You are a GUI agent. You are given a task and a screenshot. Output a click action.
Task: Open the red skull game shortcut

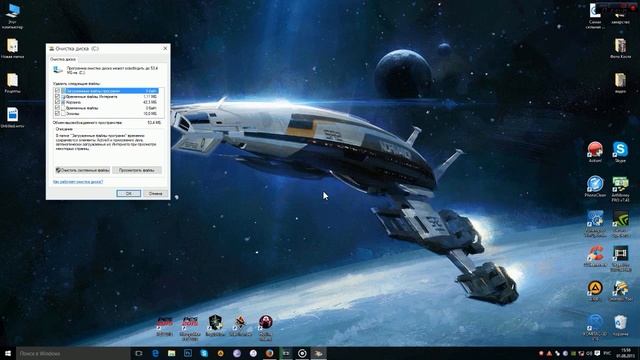coord(265,327)
